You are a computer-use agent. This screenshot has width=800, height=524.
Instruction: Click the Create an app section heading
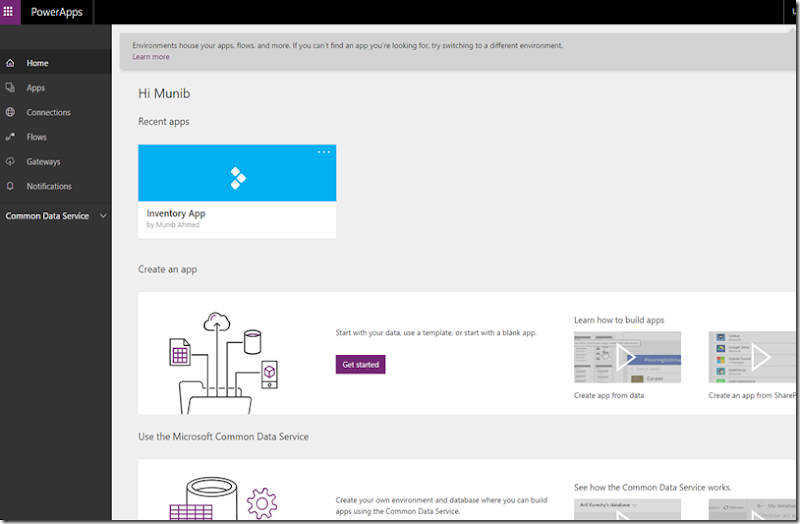coord(167,269)
